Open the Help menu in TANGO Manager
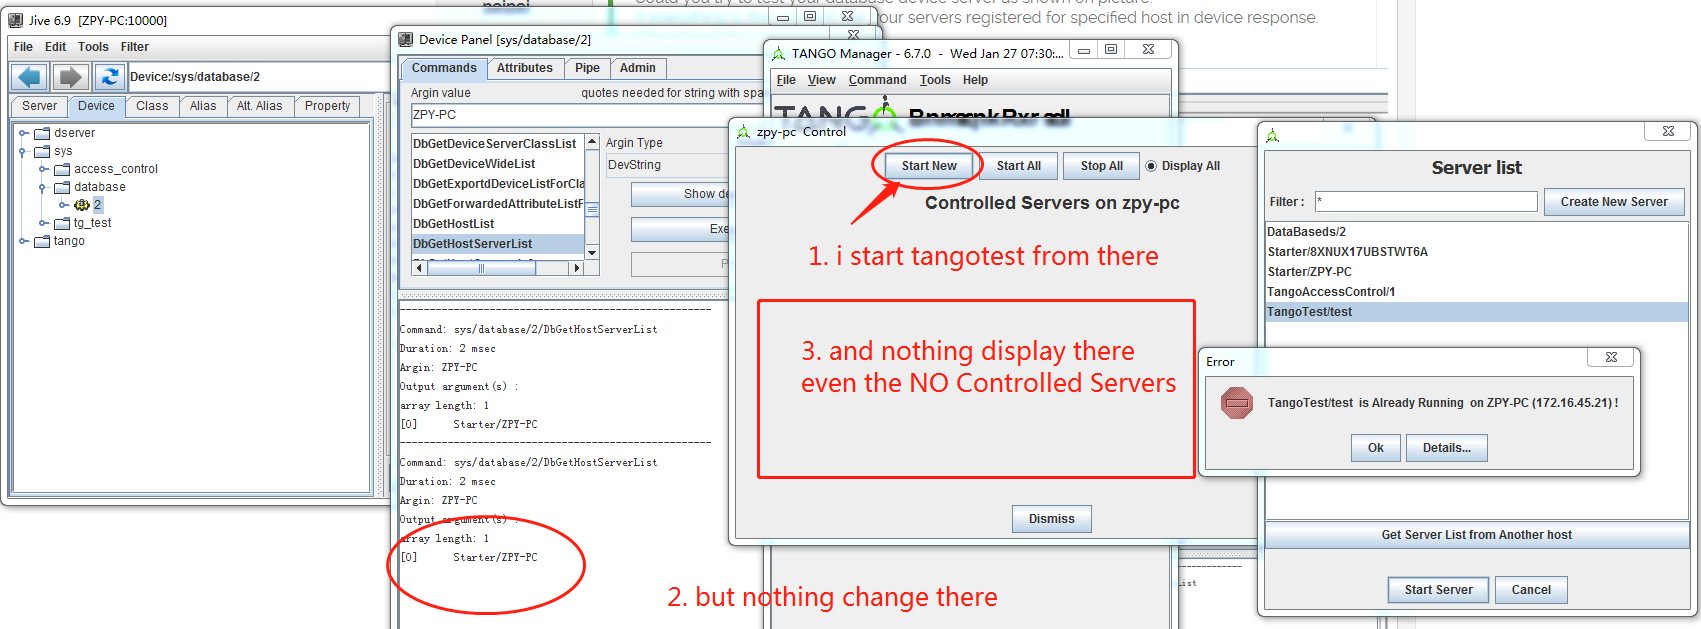 pos(975,80)
